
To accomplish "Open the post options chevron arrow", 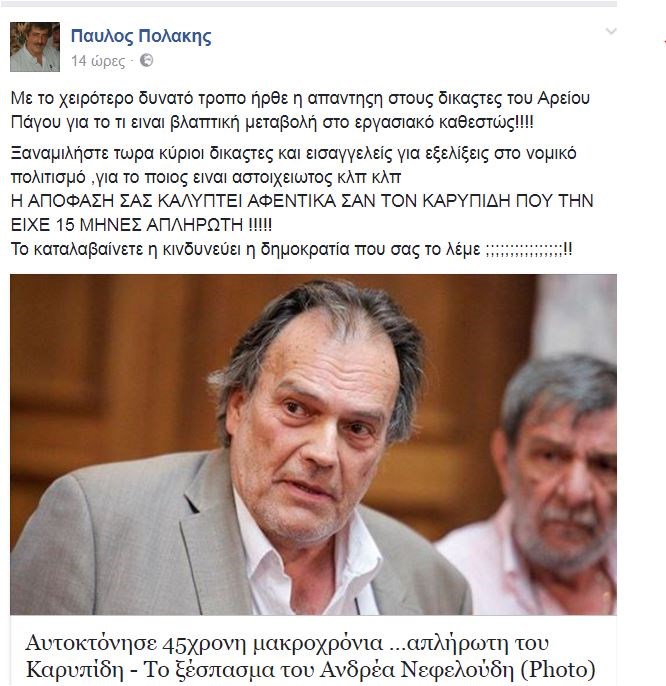I will pyautogui.click(x=611, y=32).
